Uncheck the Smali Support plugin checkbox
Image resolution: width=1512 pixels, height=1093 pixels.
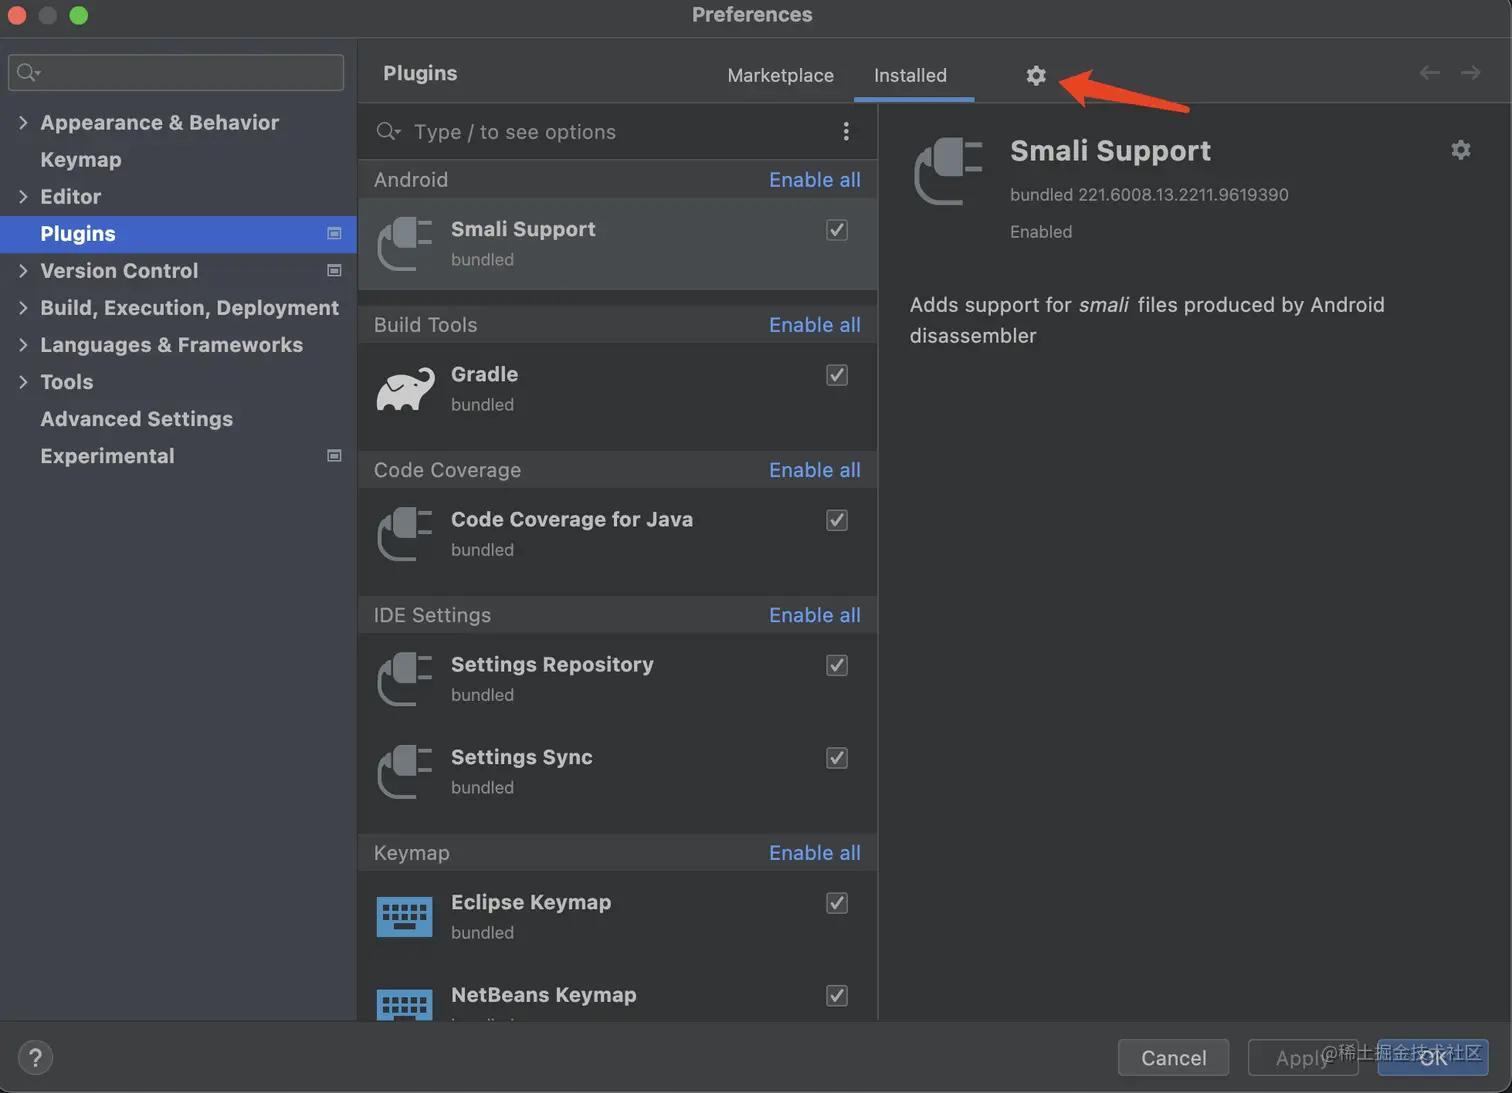tap(837, 230)
